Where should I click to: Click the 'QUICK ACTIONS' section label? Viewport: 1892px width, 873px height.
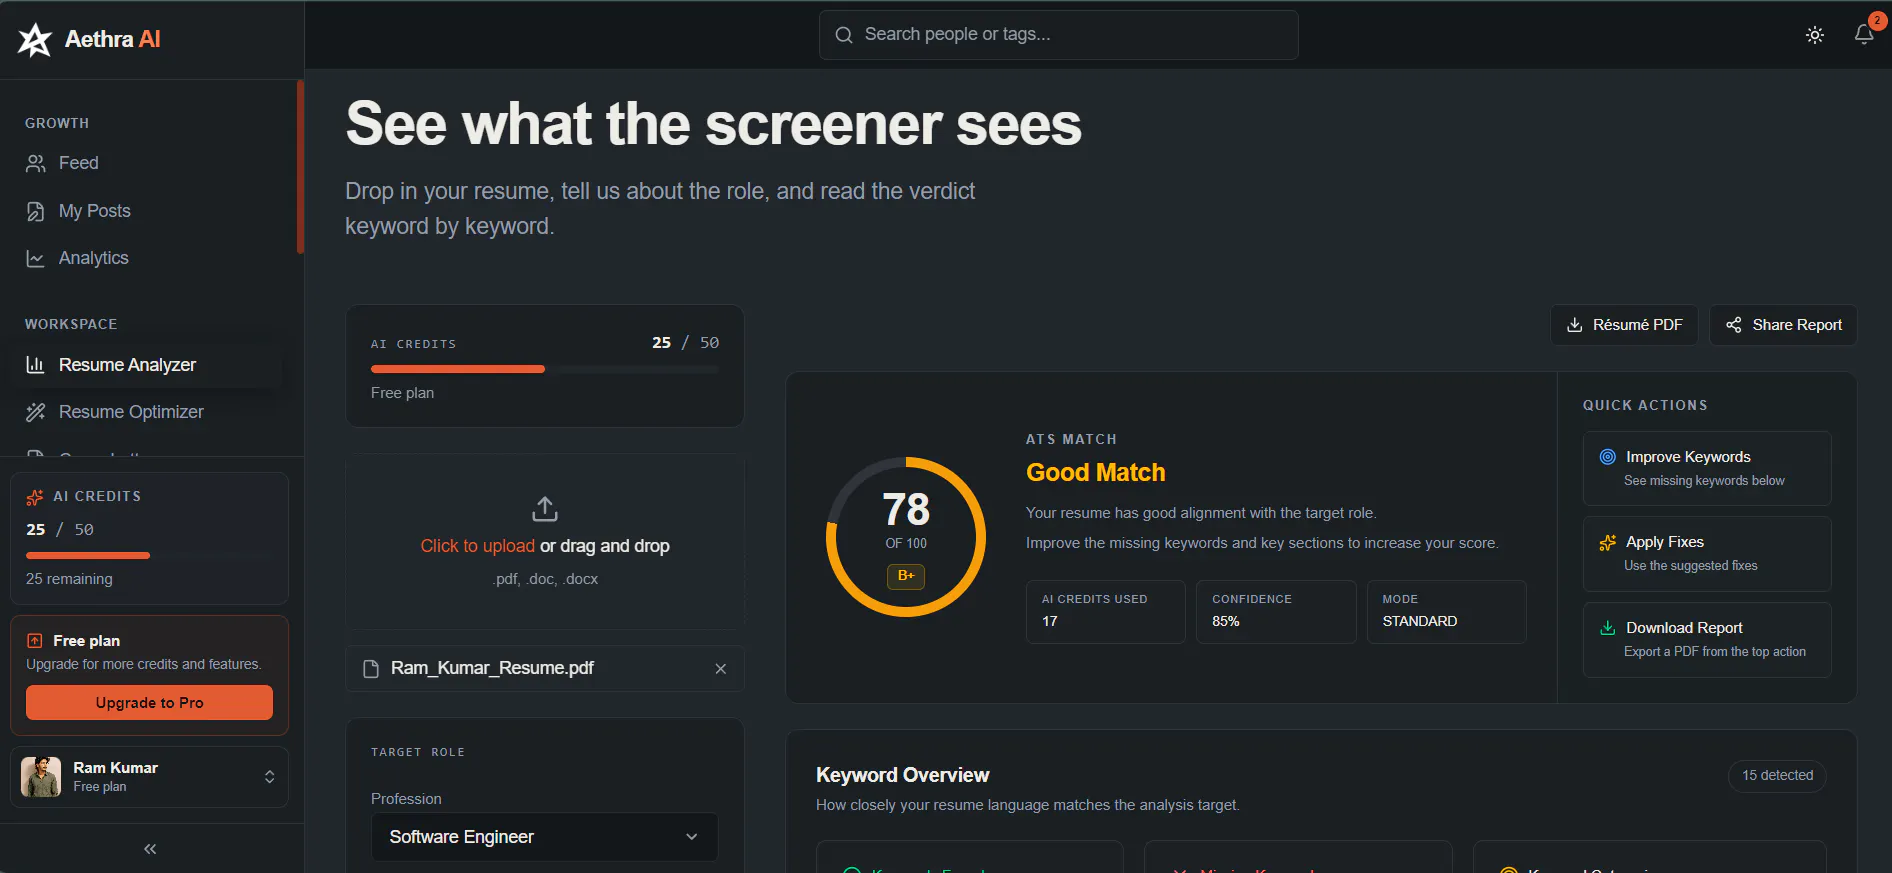[x=1645, y=406]
